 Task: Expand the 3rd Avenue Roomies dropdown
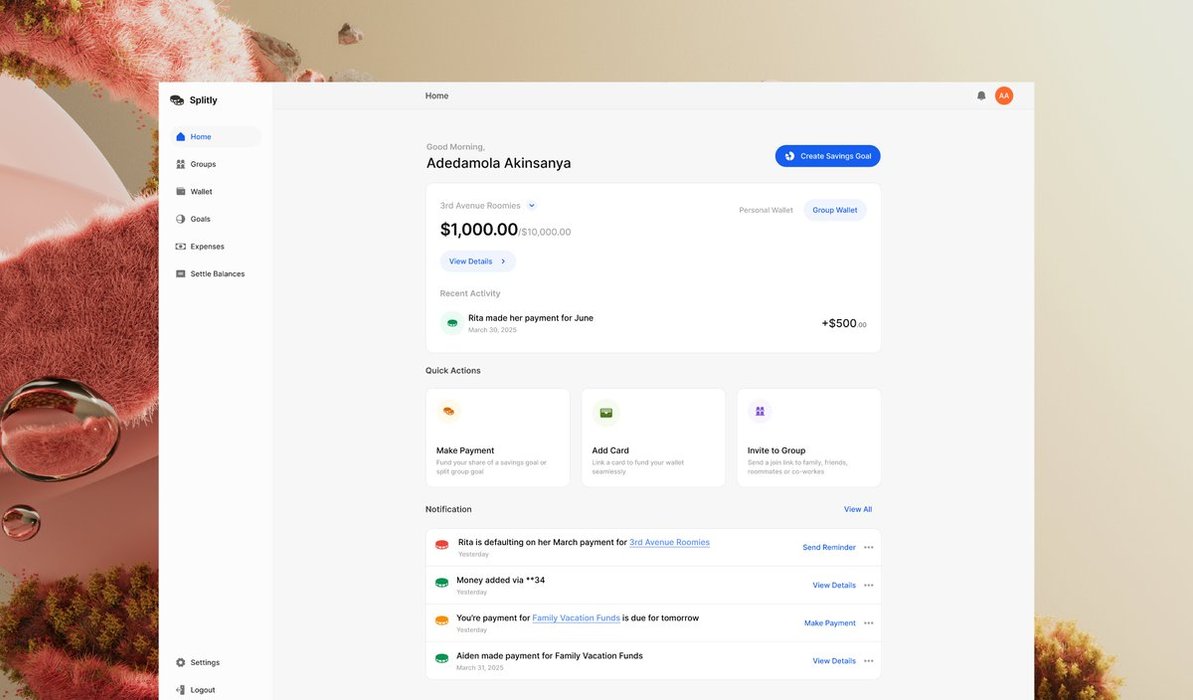tap(532, 206)
